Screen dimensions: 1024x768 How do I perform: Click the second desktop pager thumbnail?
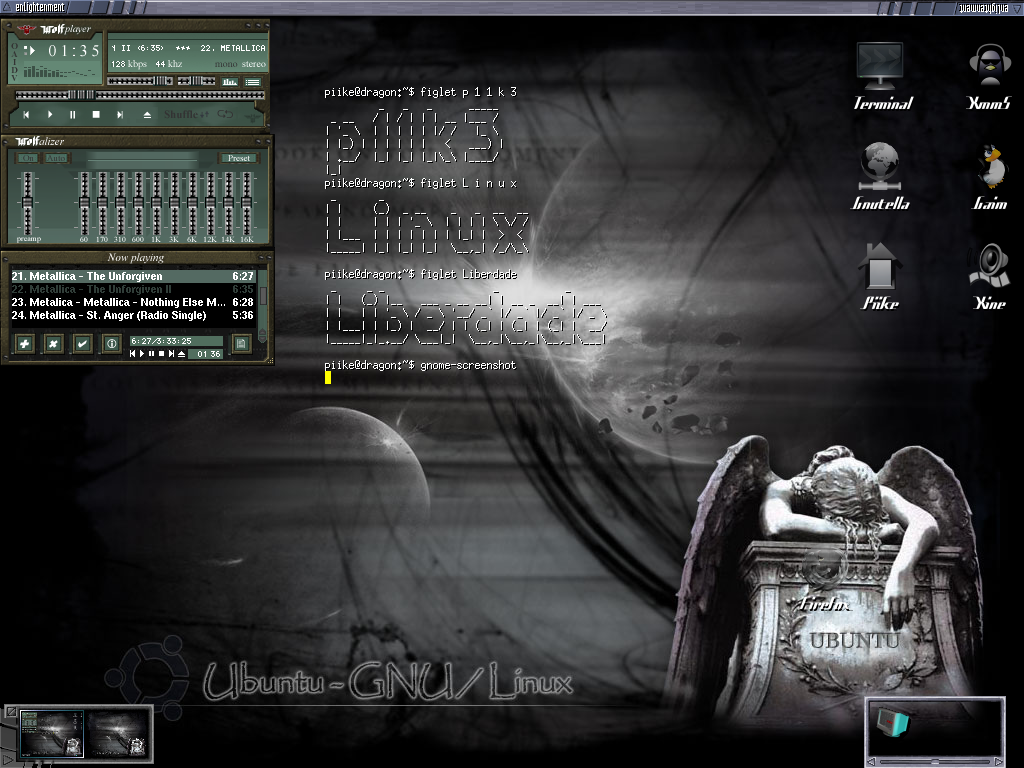point(118,733)
